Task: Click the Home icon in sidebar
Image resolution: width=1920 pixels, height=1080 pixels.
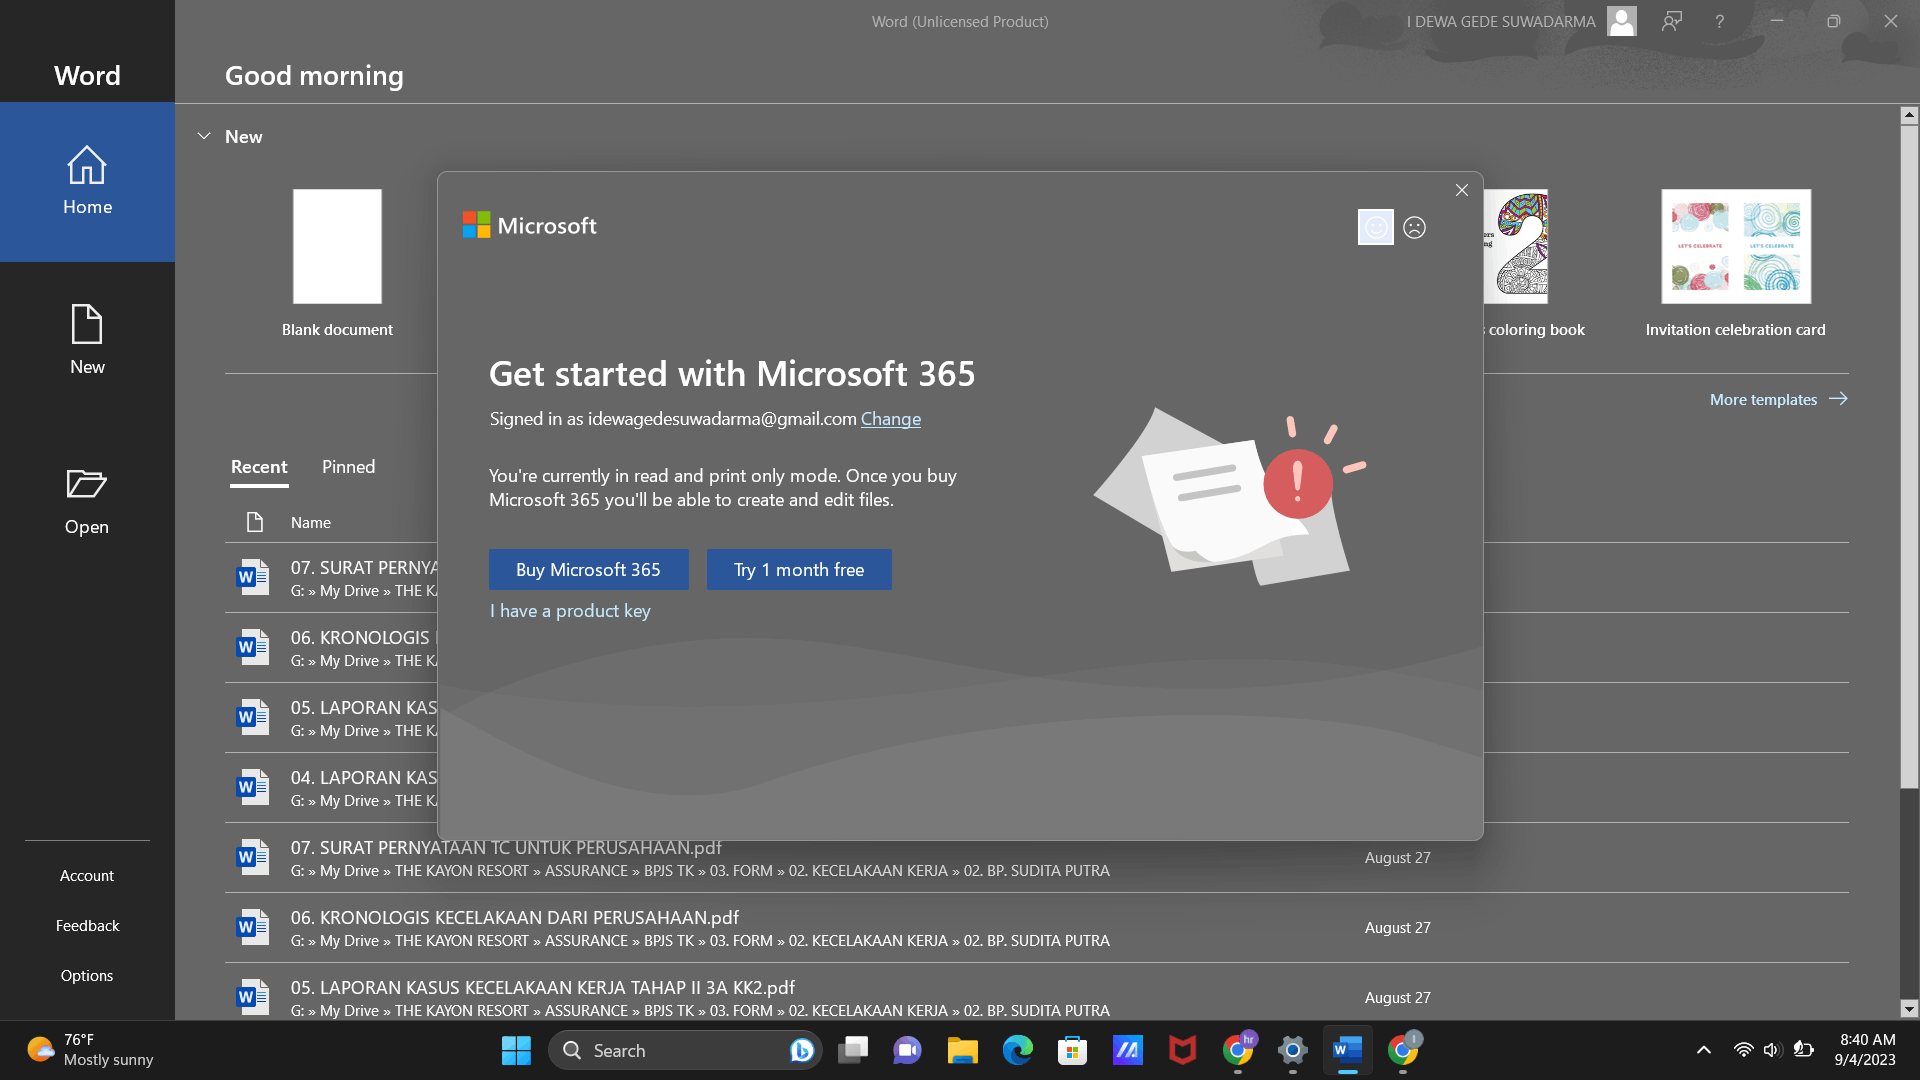Action: (87, 166)
